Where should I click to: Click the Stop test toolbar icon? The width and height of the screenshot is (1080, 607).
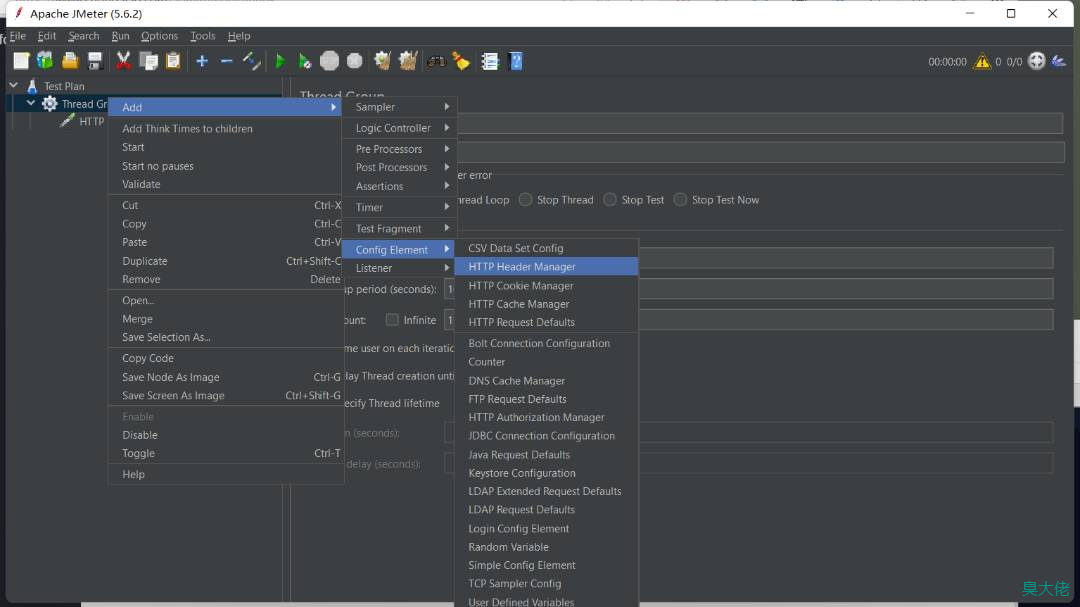click(x=329, y=61)
